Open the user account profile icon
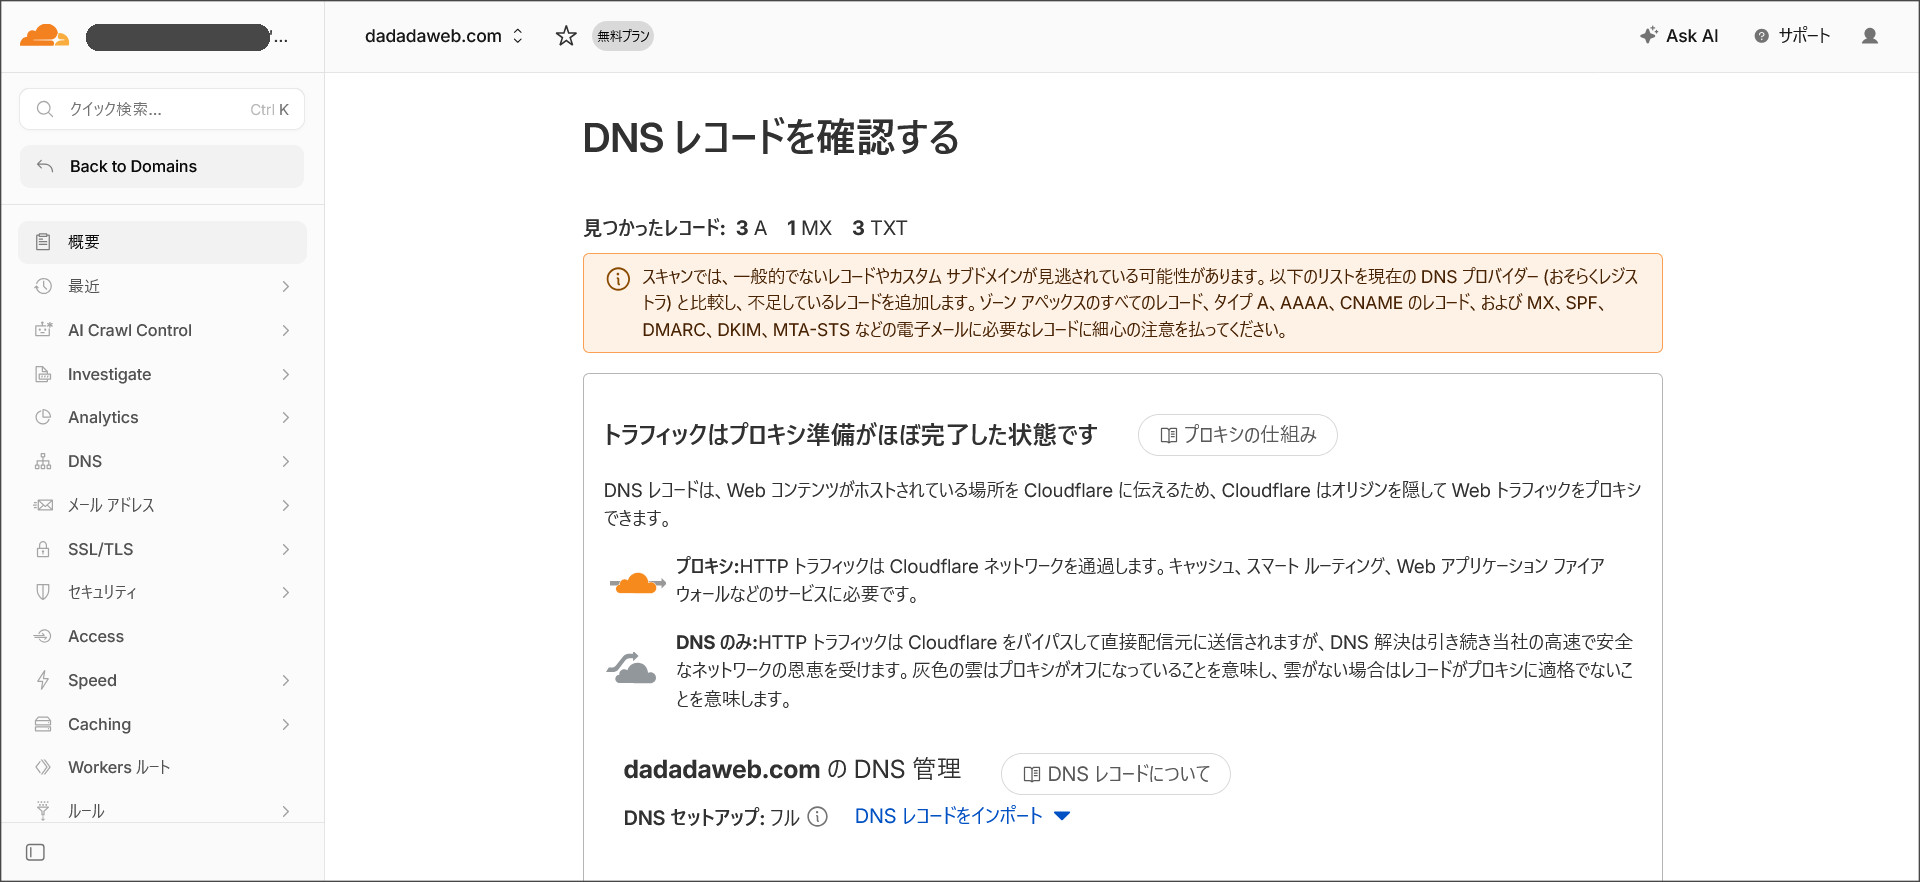Image resolution: width=1920 pixels, height=882 pixels. (1870, 36)
